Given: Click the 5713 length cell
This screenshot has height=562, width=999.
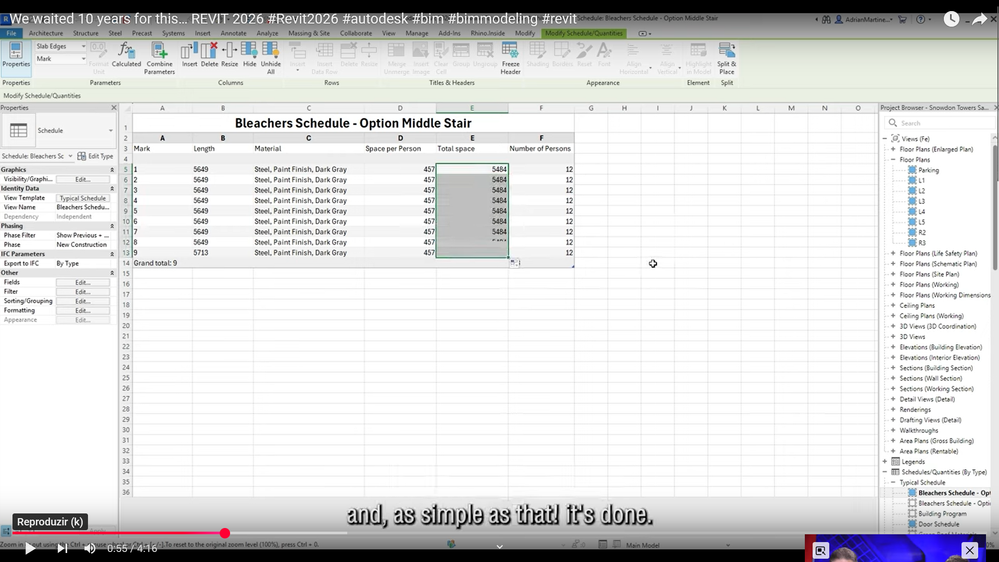Looking at the screenshot, I should coord(222,252).
